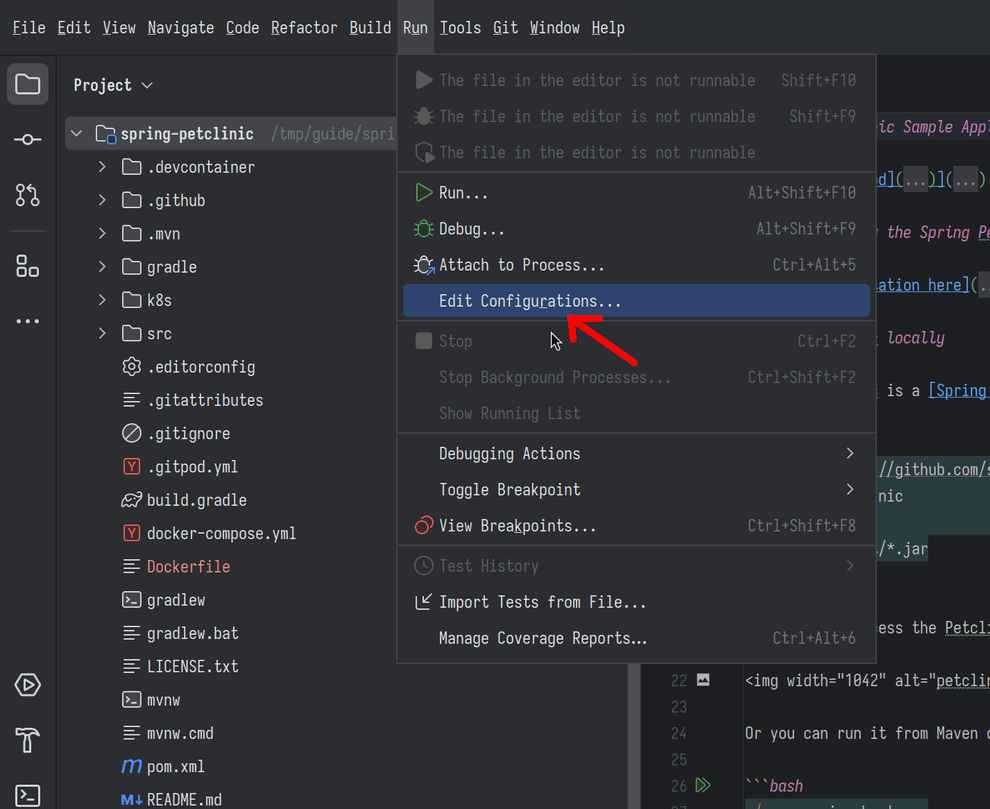Open the Code menu
The width and height of the screenshot is (990, 809).
[242, 28]
